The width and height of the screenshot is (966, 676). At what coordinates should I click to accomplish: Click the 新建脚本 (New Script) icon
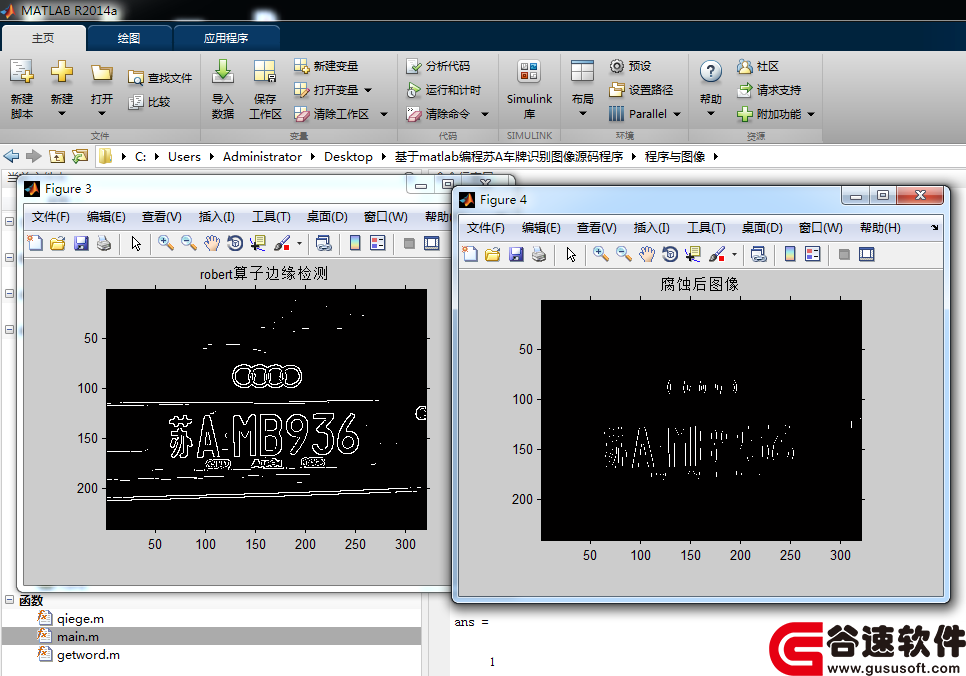tap(22, 89)
